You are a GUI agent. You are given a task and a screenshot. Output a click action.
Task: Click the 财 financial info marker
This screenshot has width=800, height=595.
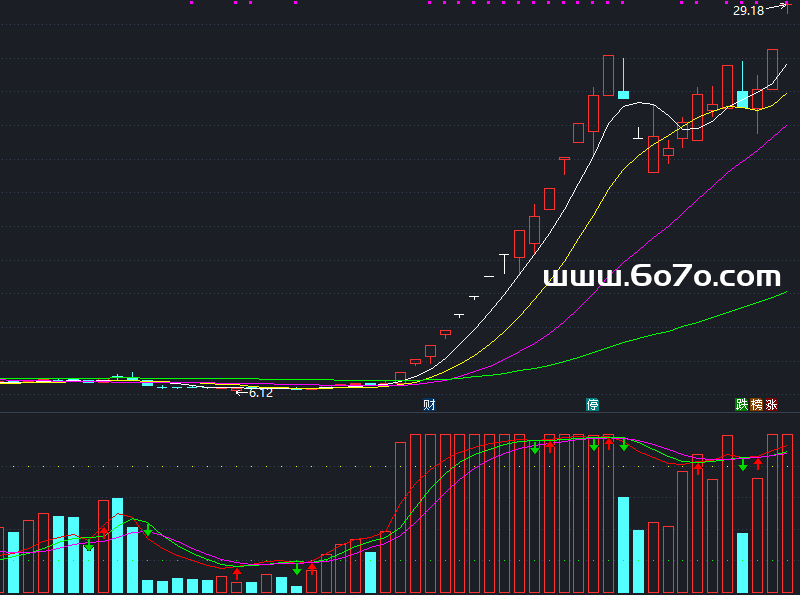pyautogui.click(x=429, y=405)
